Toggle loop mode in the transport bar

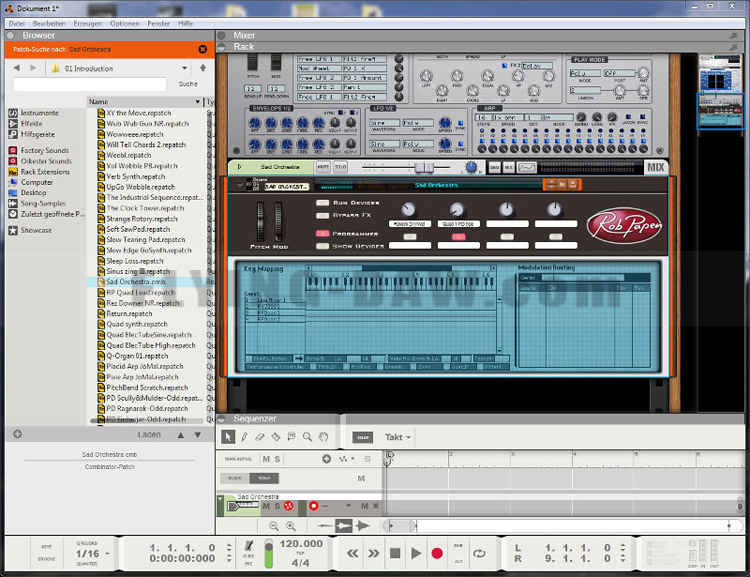(479, 553)
